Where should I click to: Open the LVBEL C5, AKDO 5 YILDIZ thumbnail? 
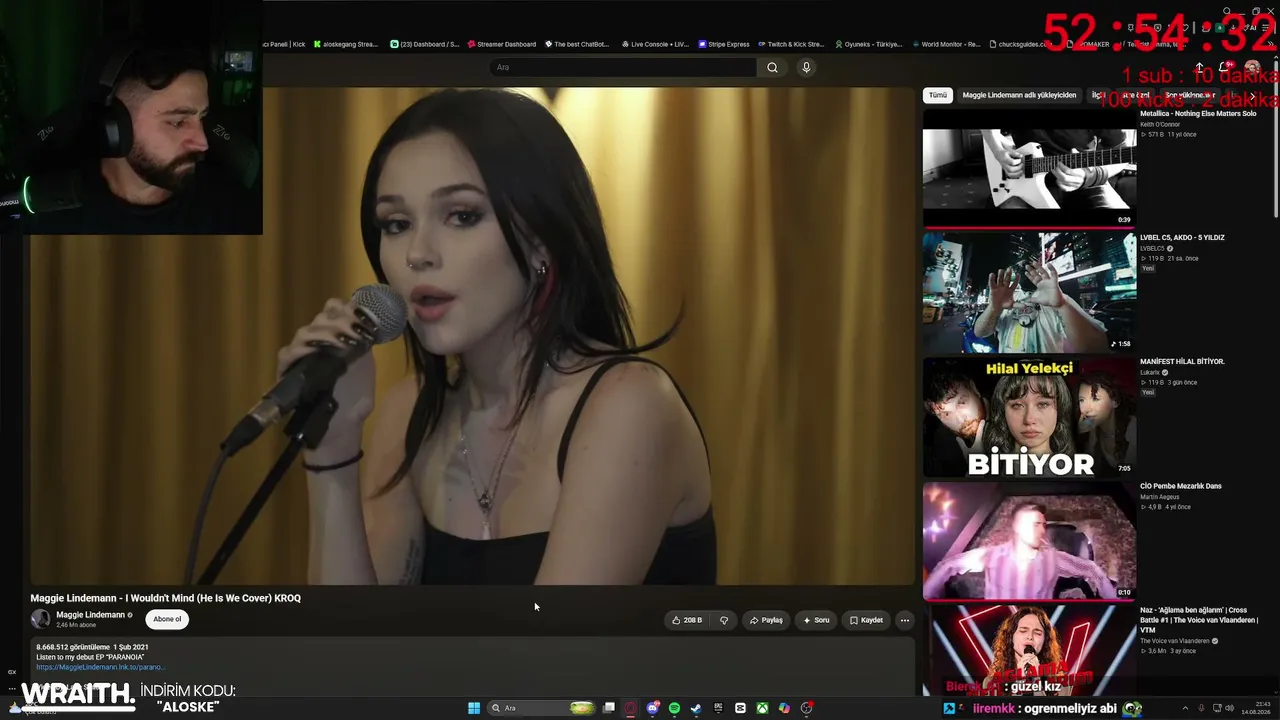click(x=1029, y=292)
